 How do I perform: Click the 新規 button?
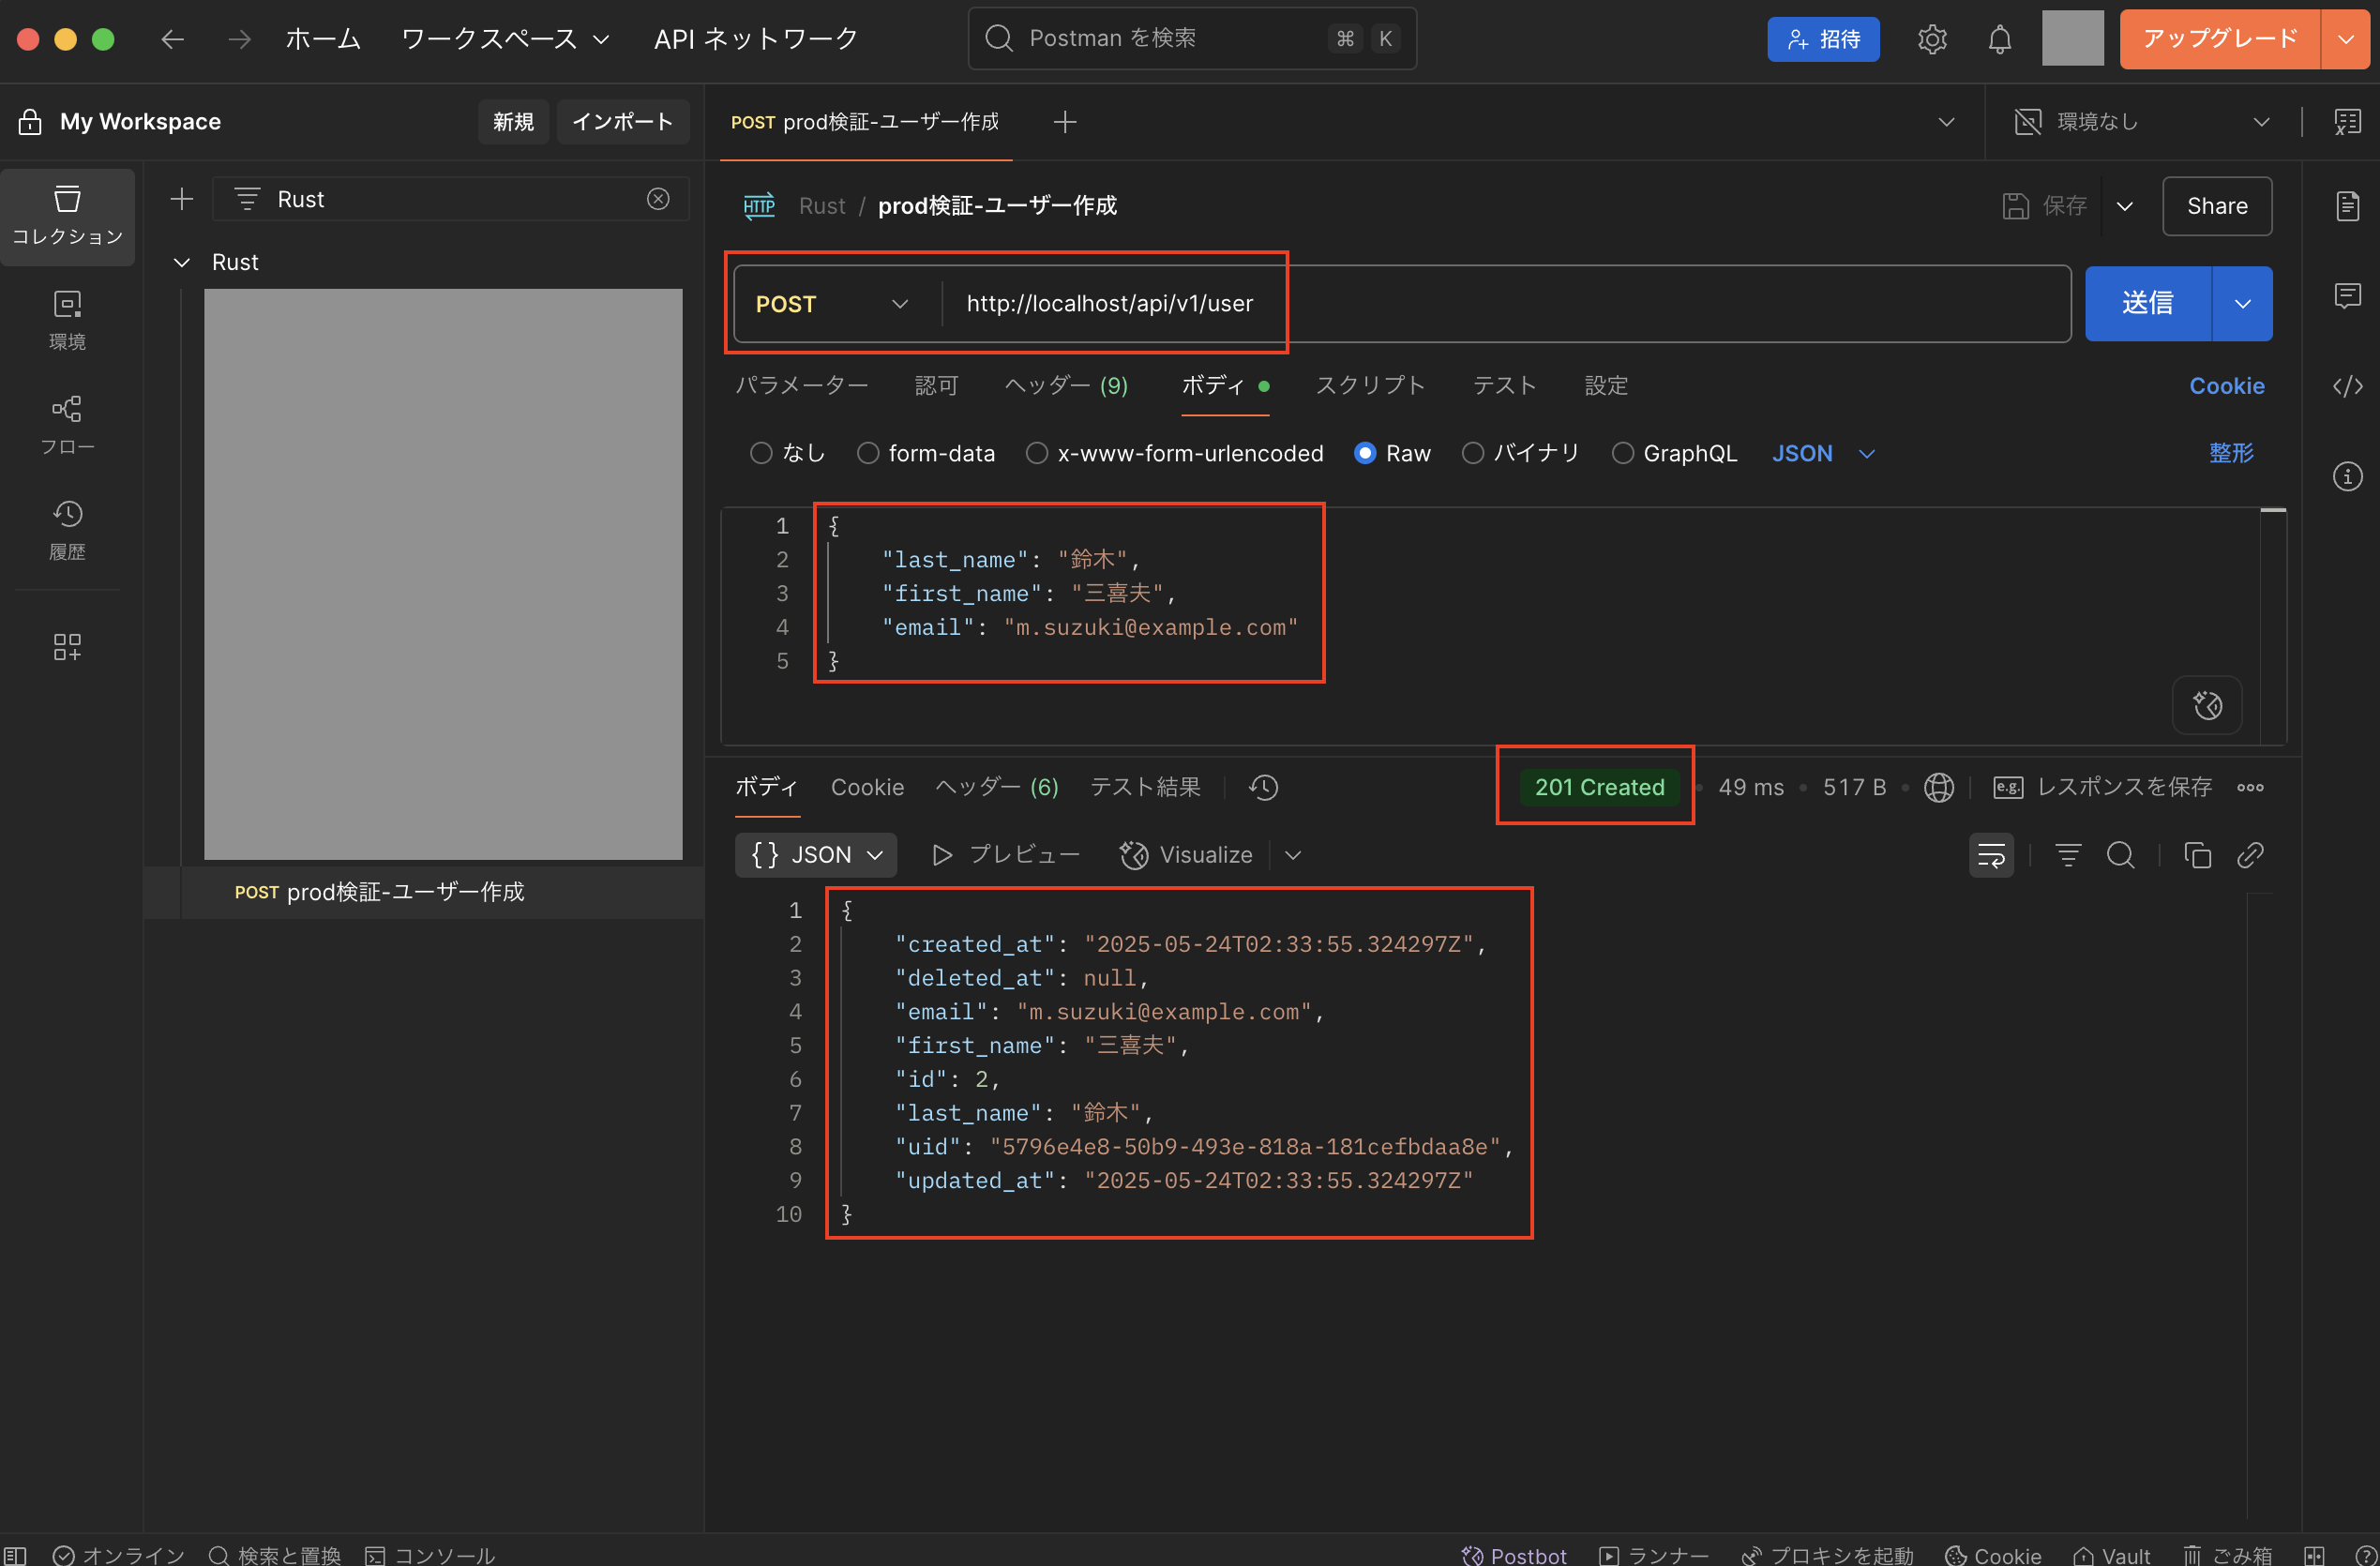tap(513, 122)
